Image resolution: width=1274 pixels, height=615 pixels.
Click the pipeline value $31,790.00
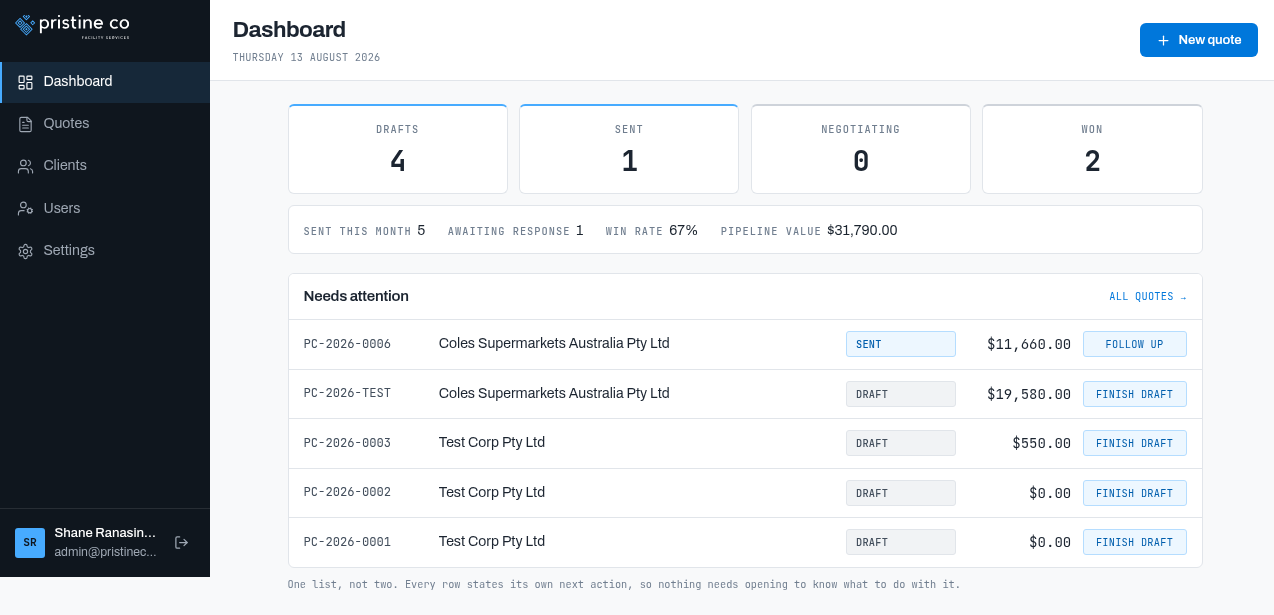862,230
